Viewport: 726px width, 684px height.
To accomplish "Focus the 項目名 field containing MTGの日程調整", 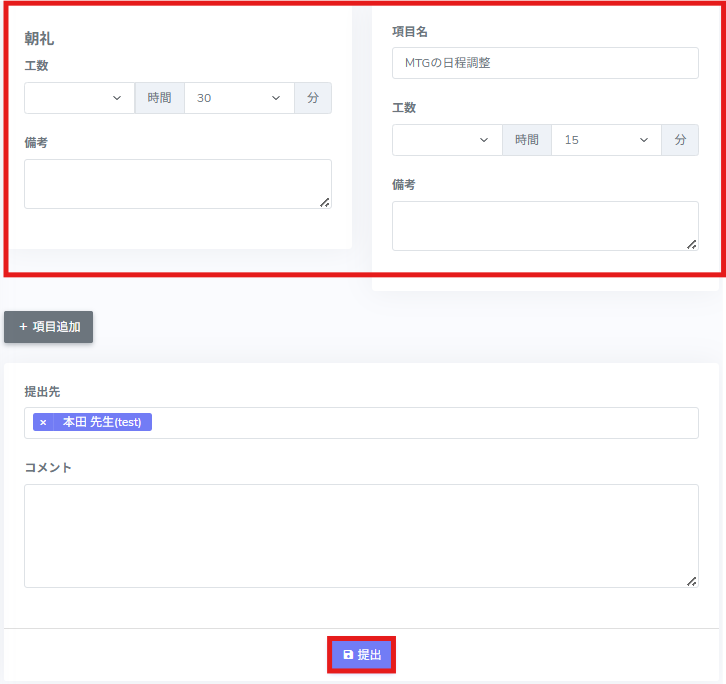I will tap(545, 63).
